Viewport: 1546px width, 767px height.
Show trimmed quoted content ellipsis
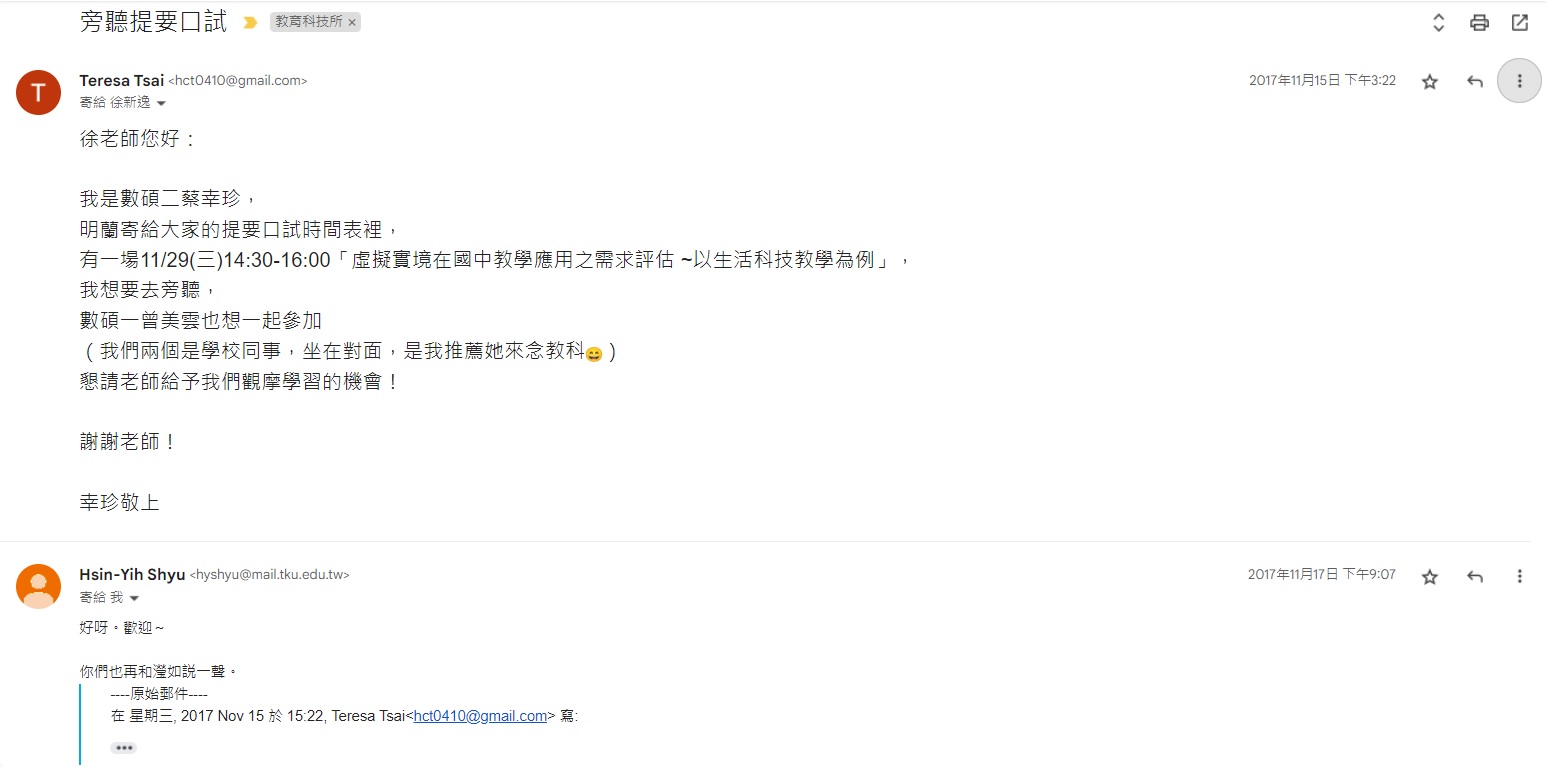(123, 748)
